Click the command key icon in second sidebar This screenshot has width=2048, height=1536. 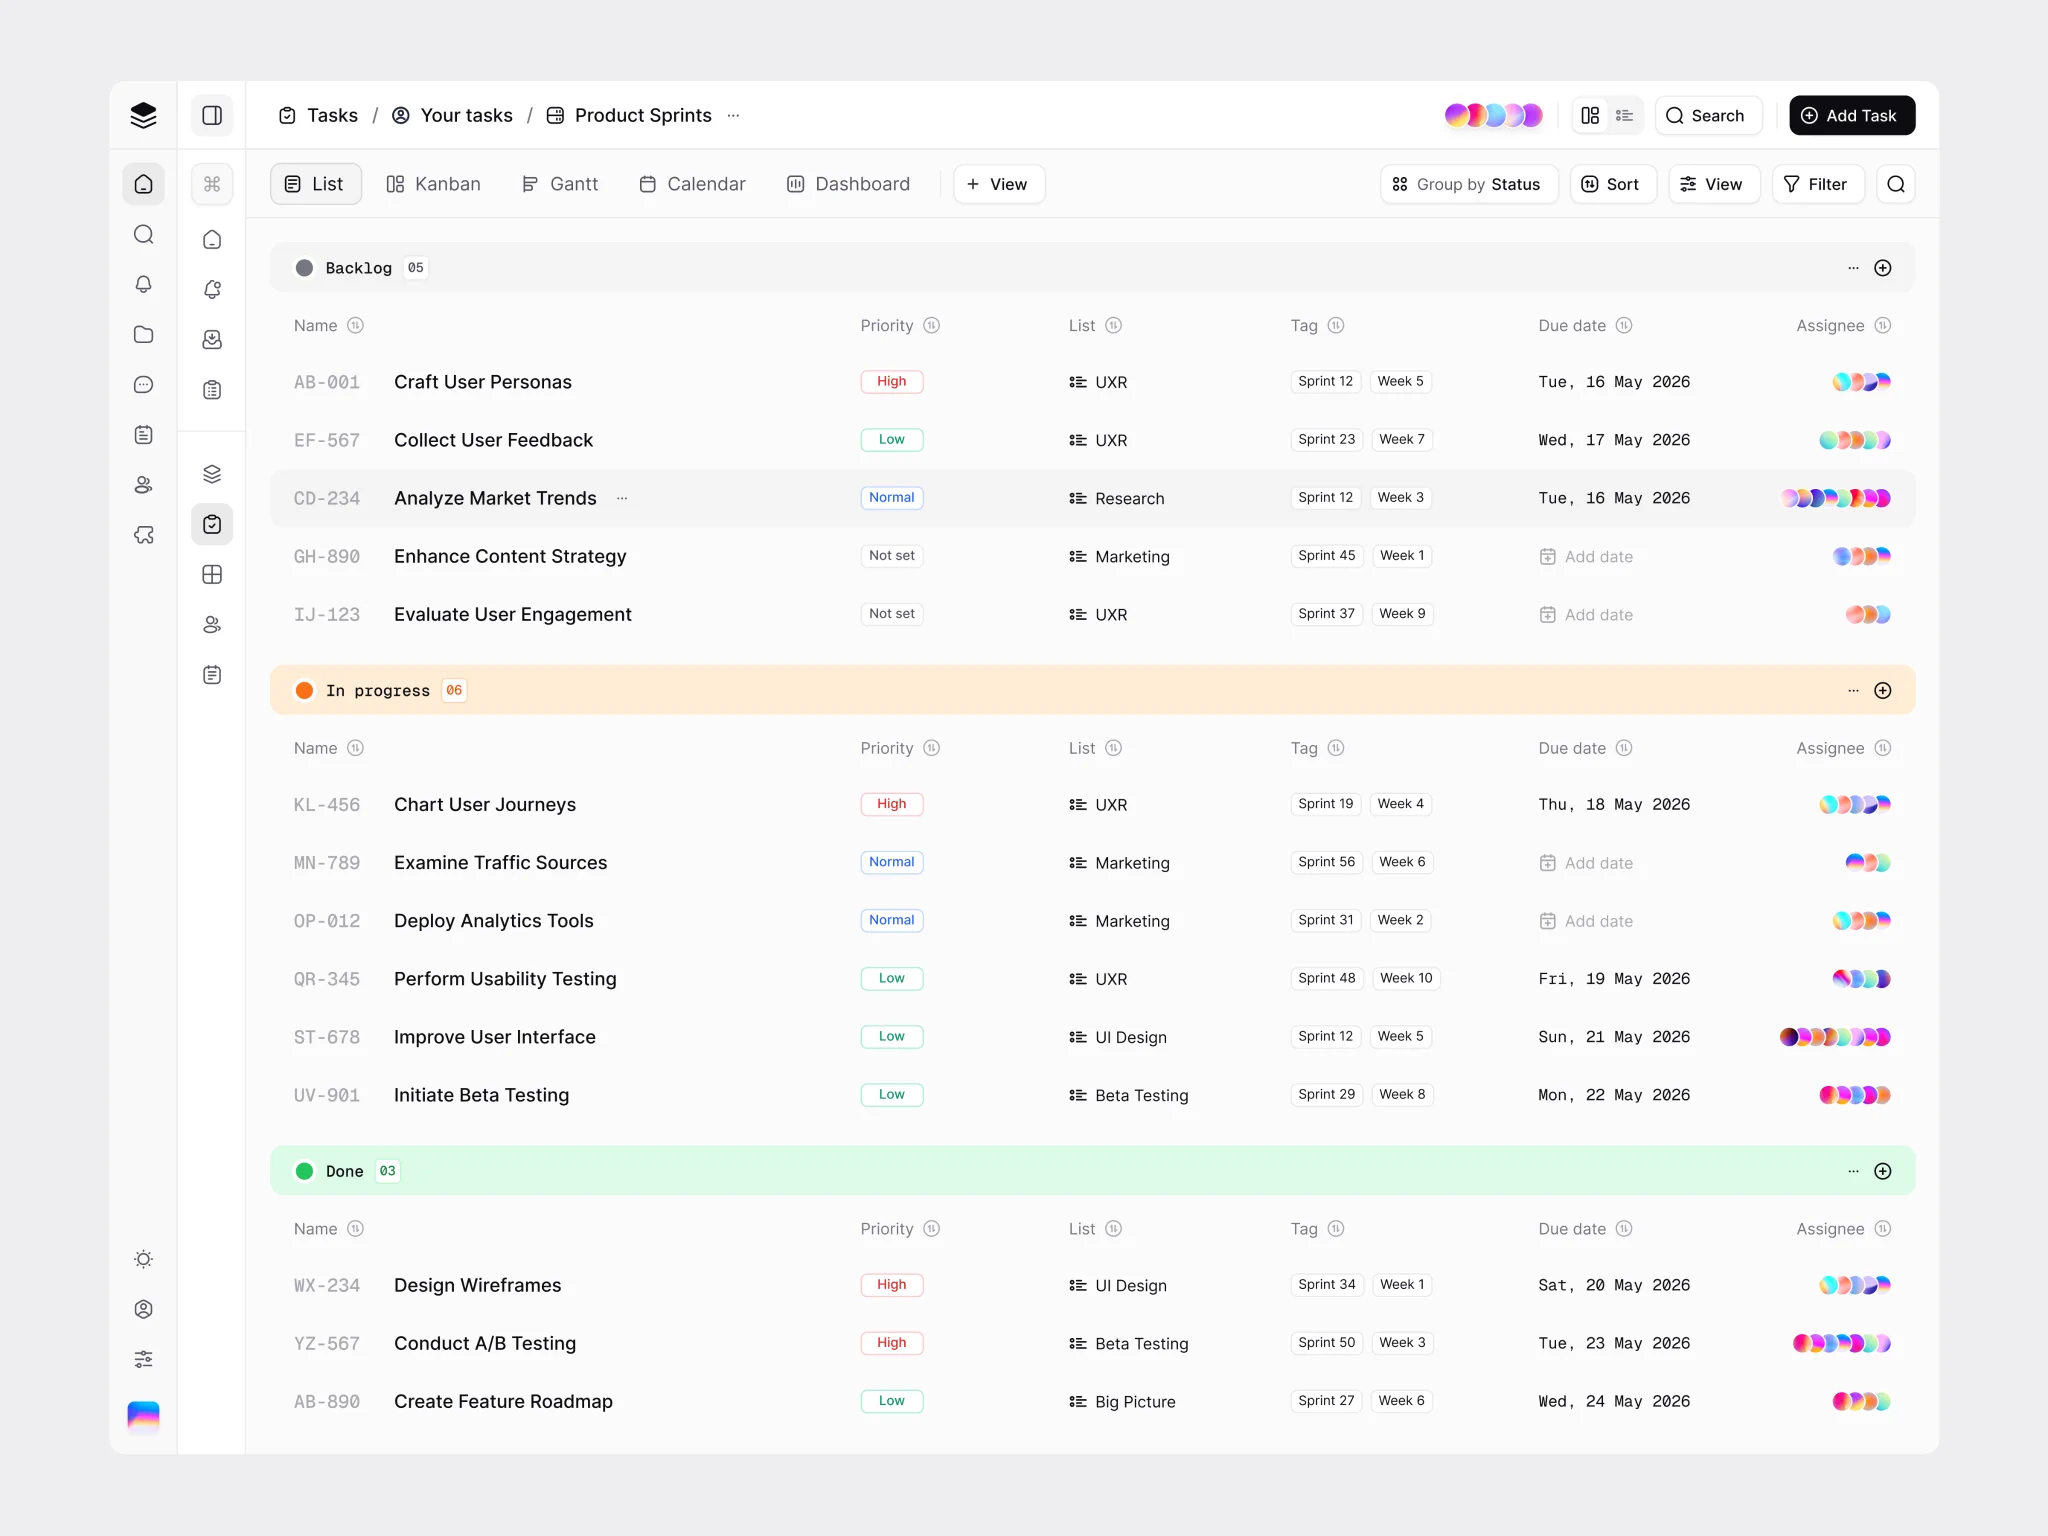pyautogui.click(x=212, y=184)
